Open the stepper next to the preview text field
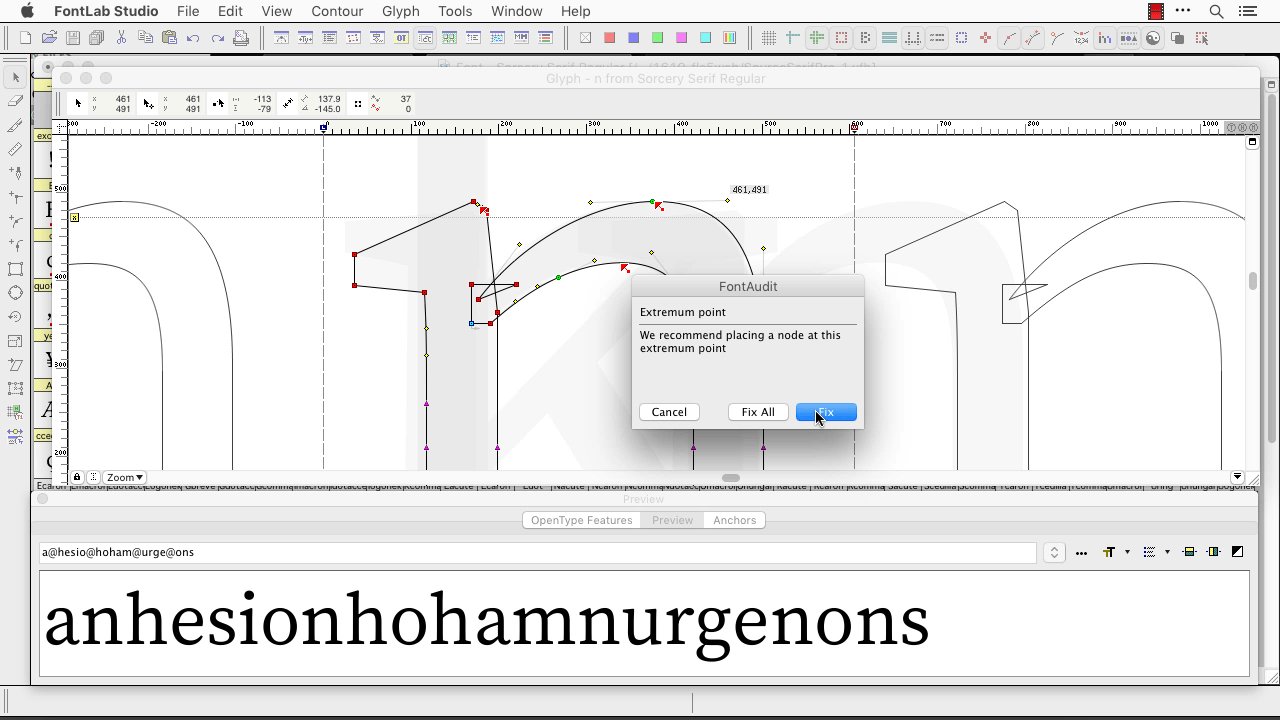 (1054, 552)
